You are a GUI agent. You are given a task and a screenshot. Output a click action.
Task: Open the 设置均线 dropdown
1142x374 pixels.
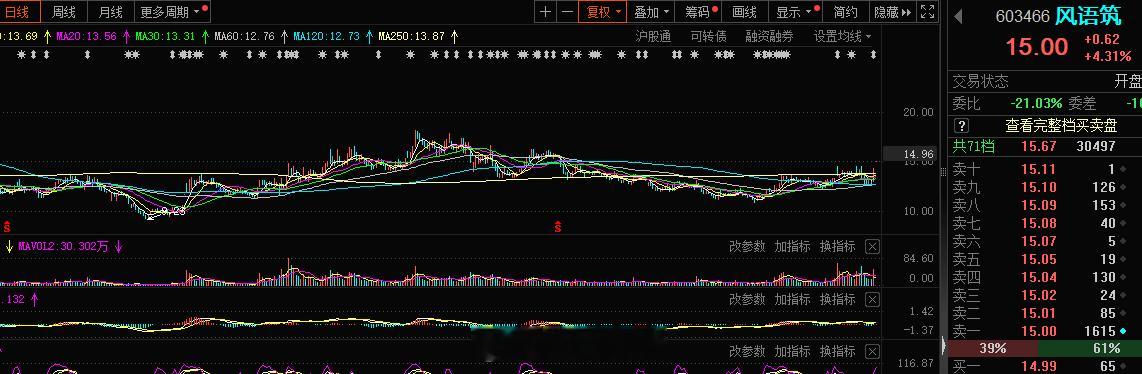pyautogui.click(x=842, y=36)
